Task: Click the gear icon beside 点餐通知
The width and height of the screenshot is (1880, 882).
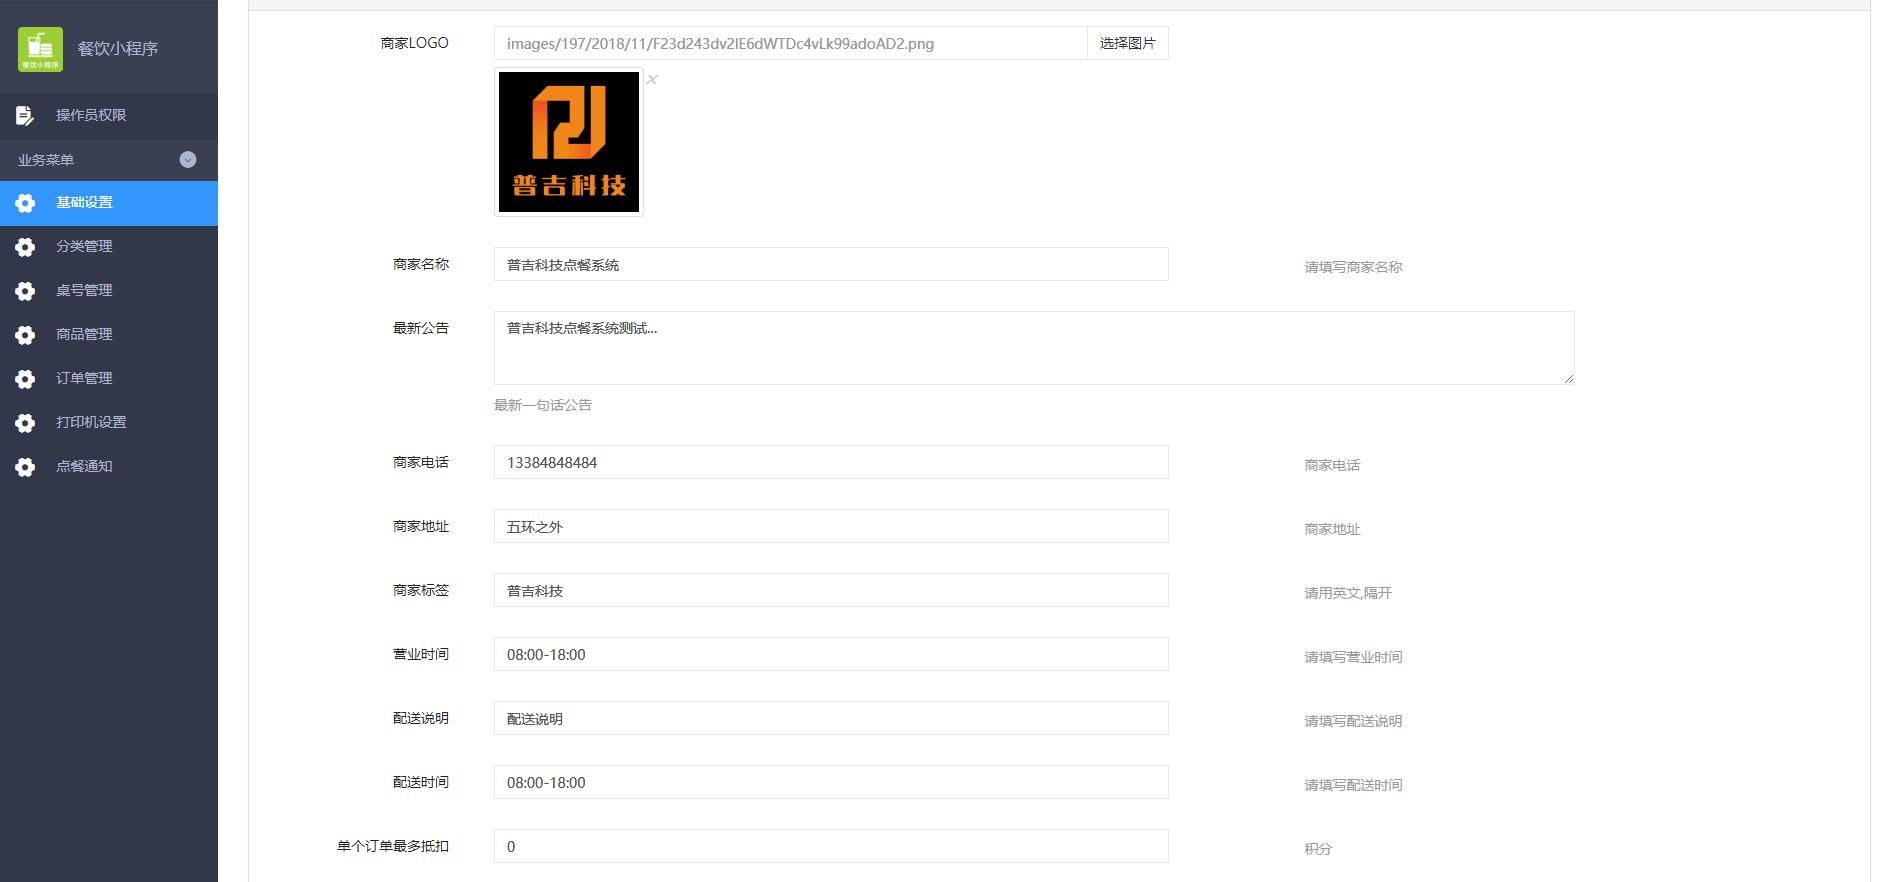Action: (25, 467)
